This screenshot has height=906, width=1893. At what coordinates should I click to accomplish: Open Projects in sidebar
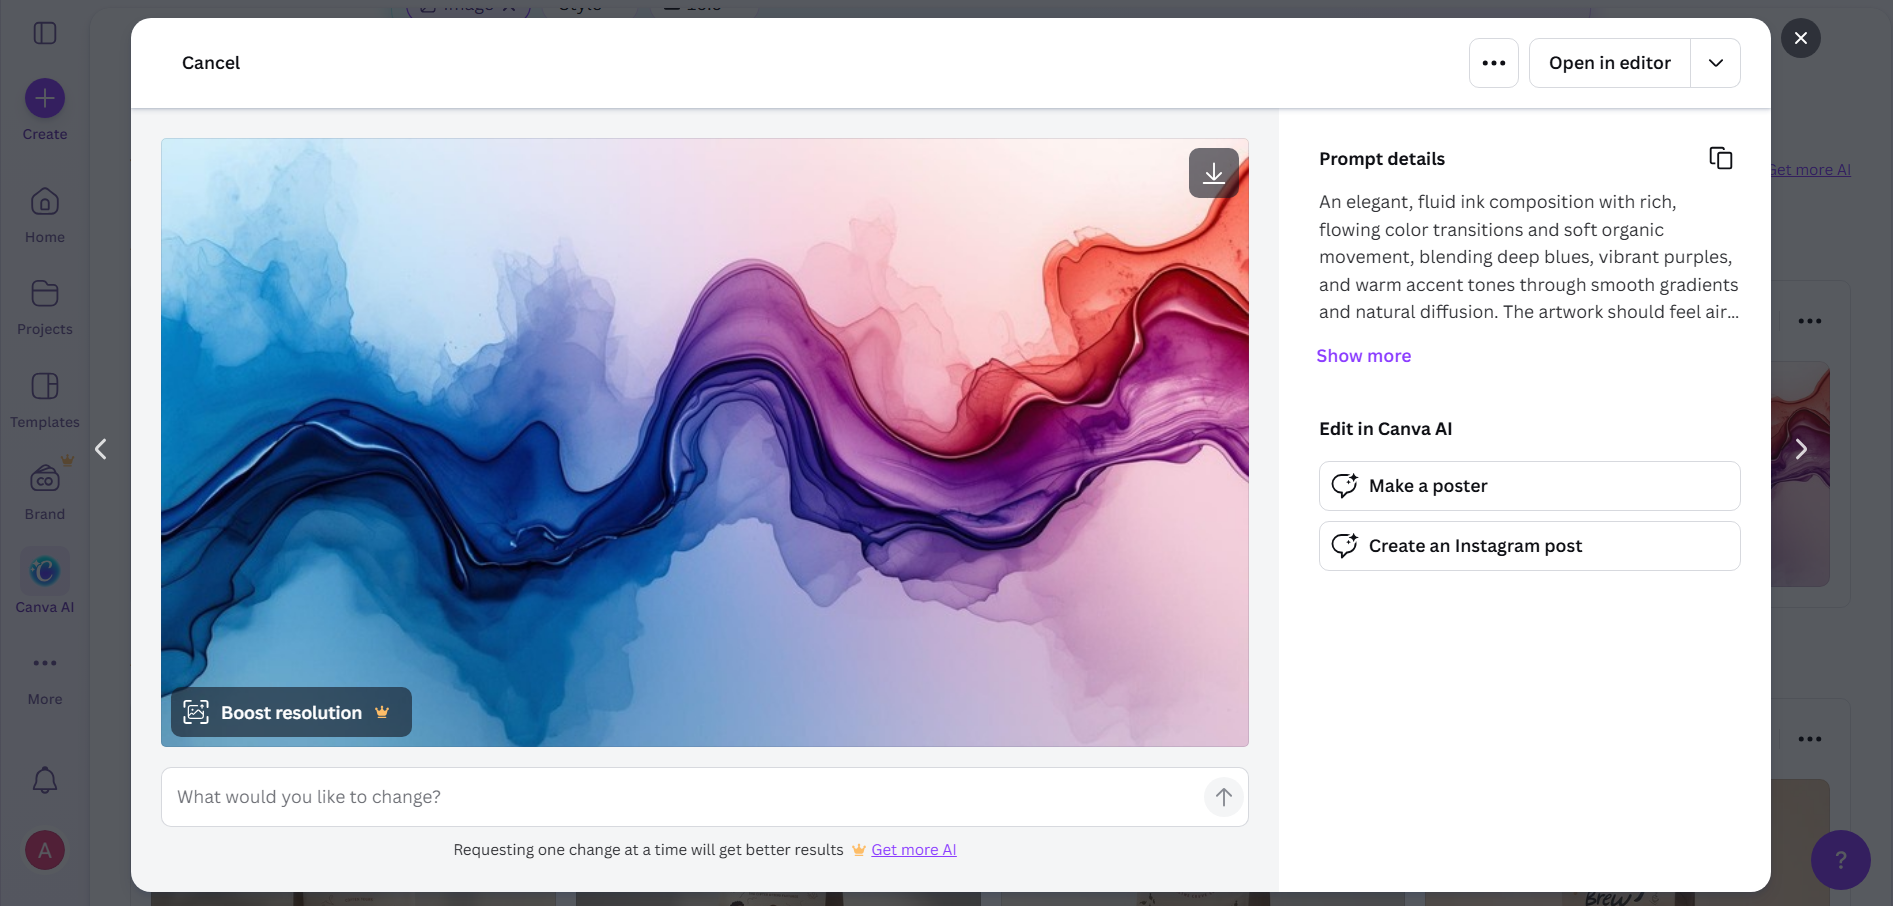coord(45,307)
